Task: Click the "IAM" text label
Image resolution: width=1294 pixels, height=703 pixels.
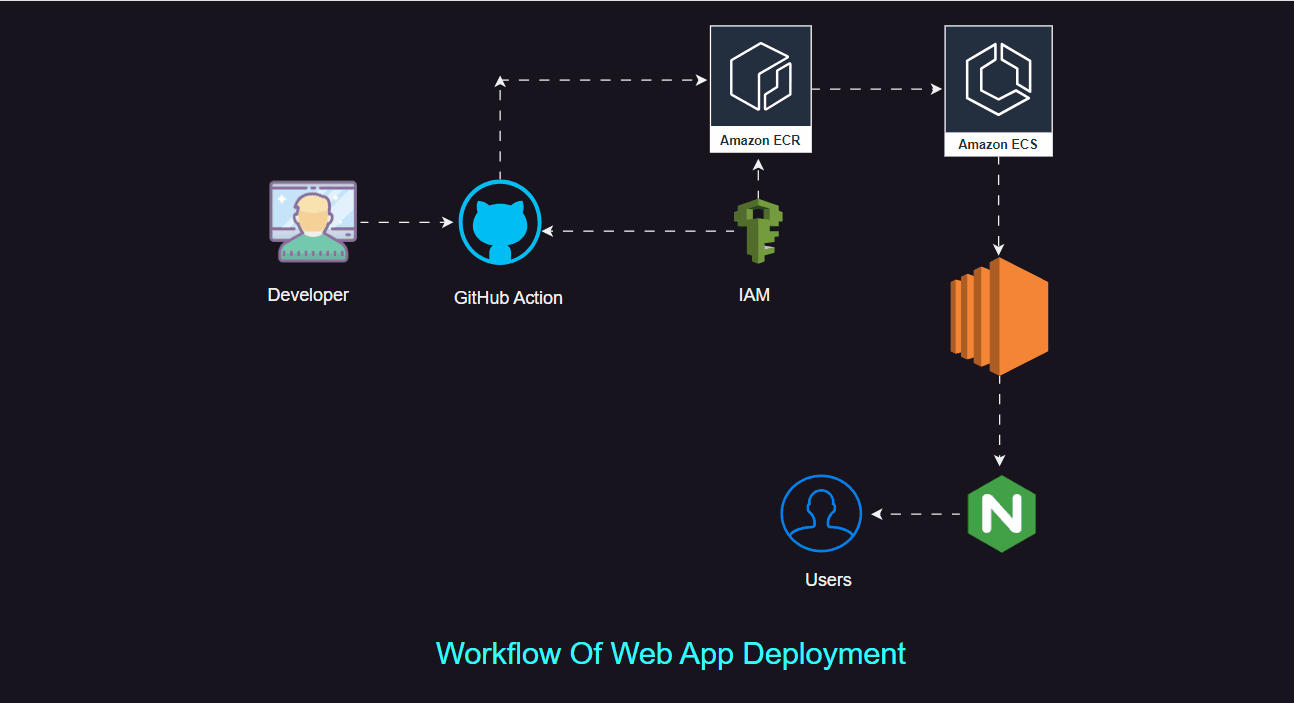Action: pyautogui.click(x=754, y=295)
